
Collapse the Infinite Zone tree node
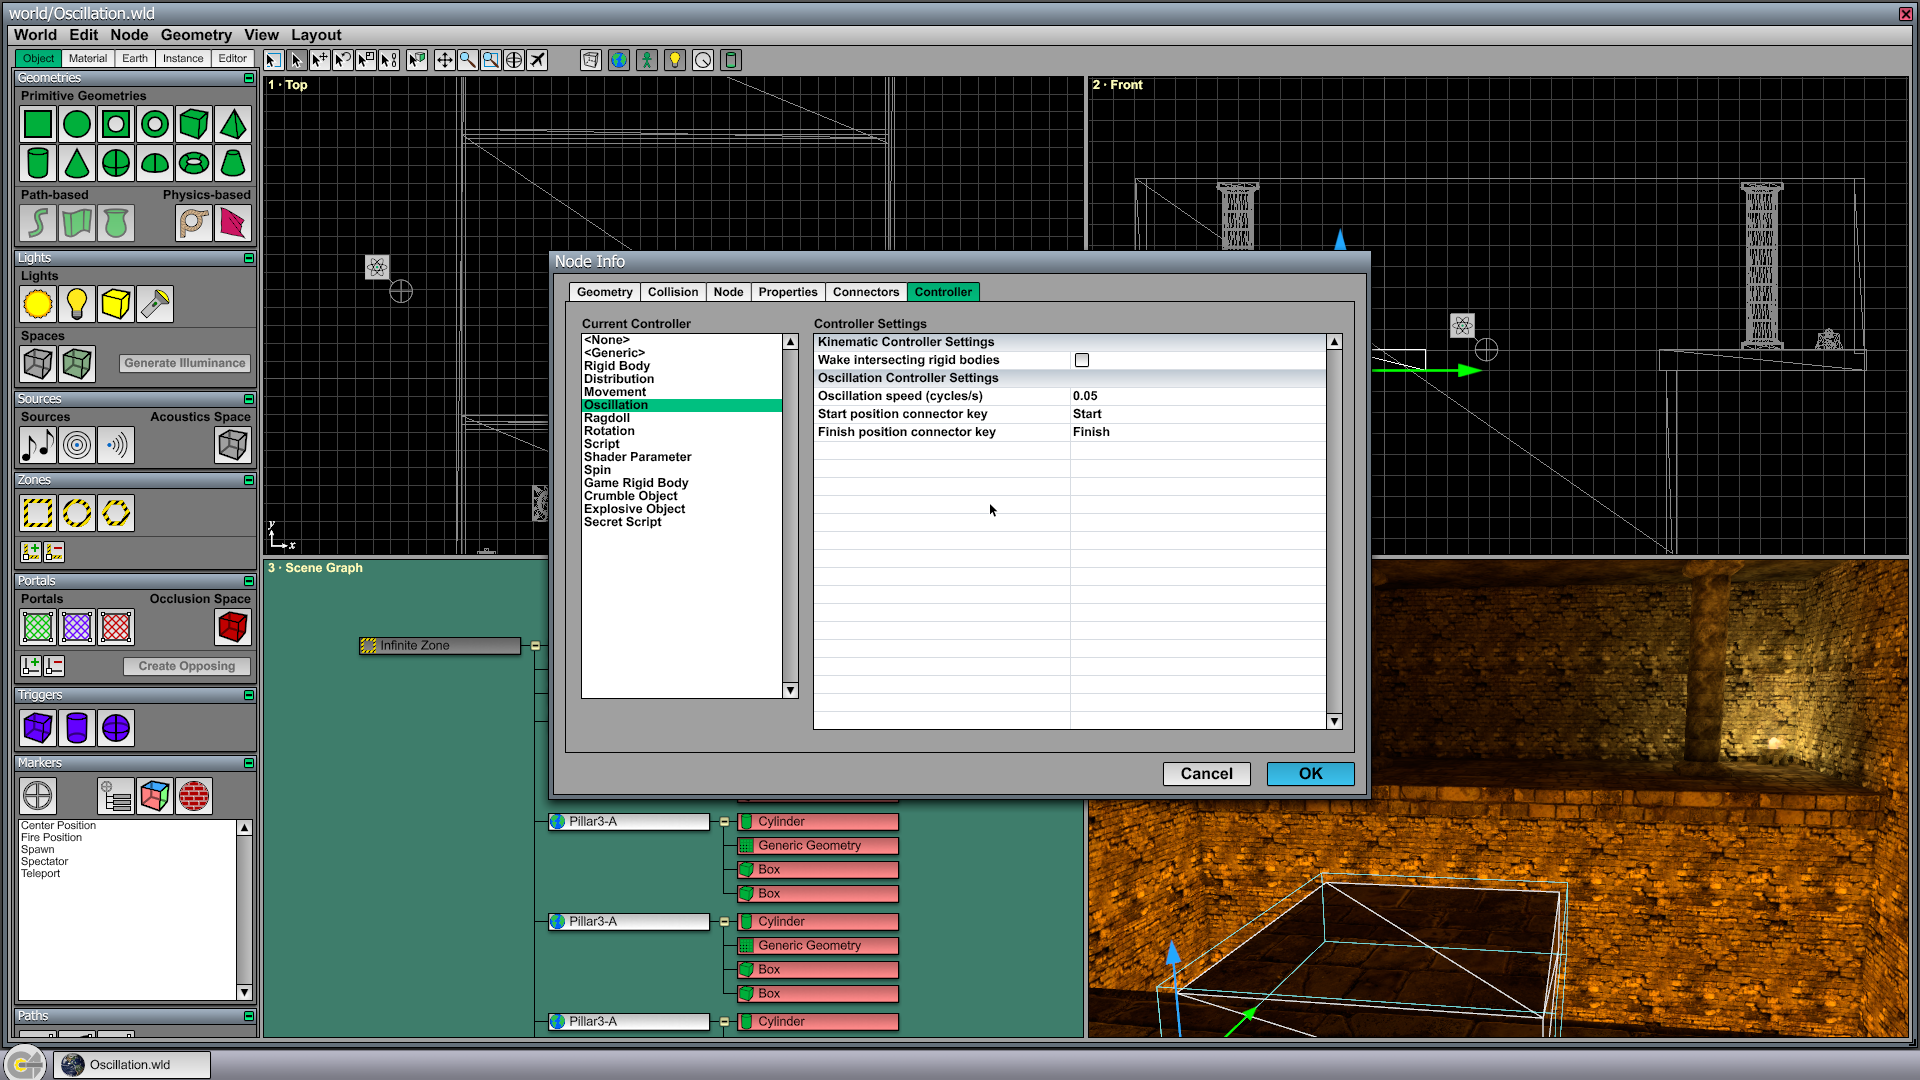pos(535,646)
